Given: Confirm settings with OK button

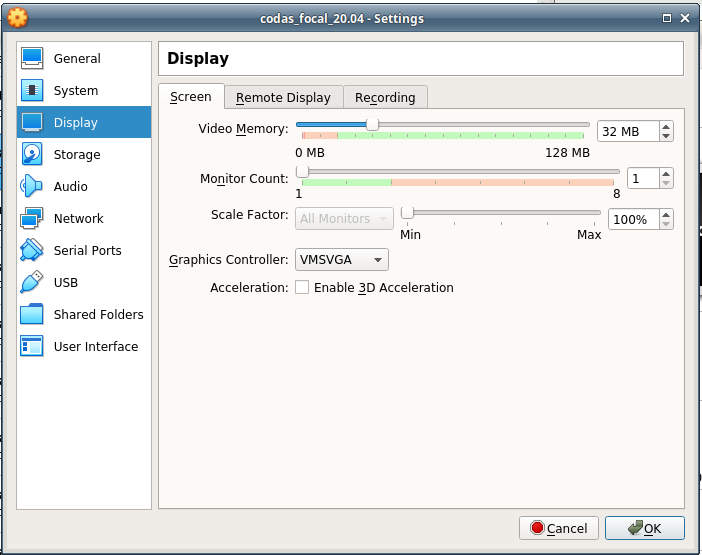Looking at the screenshot, I should (x=645, y=528).
